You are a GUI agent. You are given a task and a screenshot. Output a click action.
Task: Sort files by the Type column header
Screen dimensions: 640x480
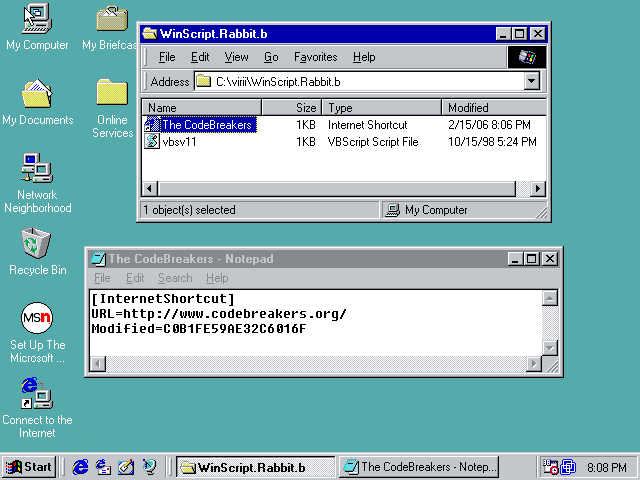coord(382,107)
